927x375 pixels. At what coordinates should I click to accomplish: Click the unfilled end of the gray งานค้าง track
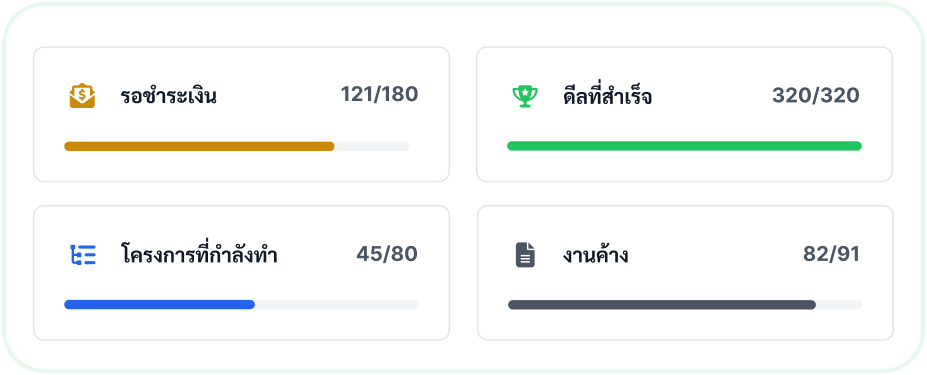tap(840, 305)
